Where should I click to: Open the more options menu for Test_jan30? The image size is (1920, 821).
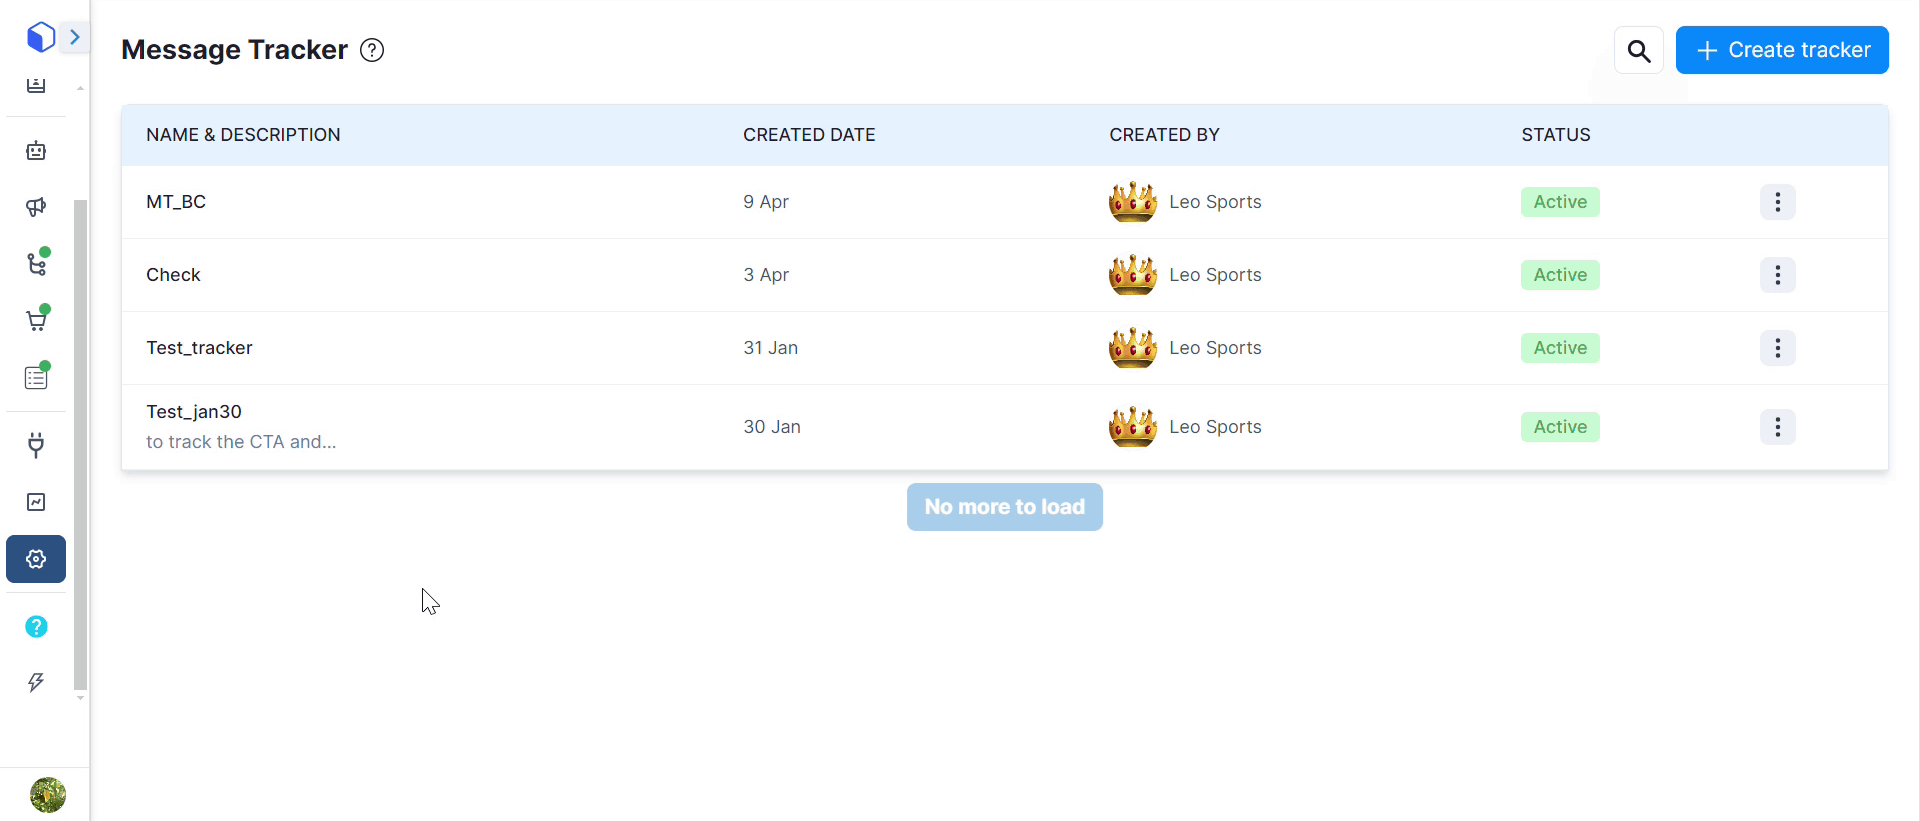point(1777,427)
